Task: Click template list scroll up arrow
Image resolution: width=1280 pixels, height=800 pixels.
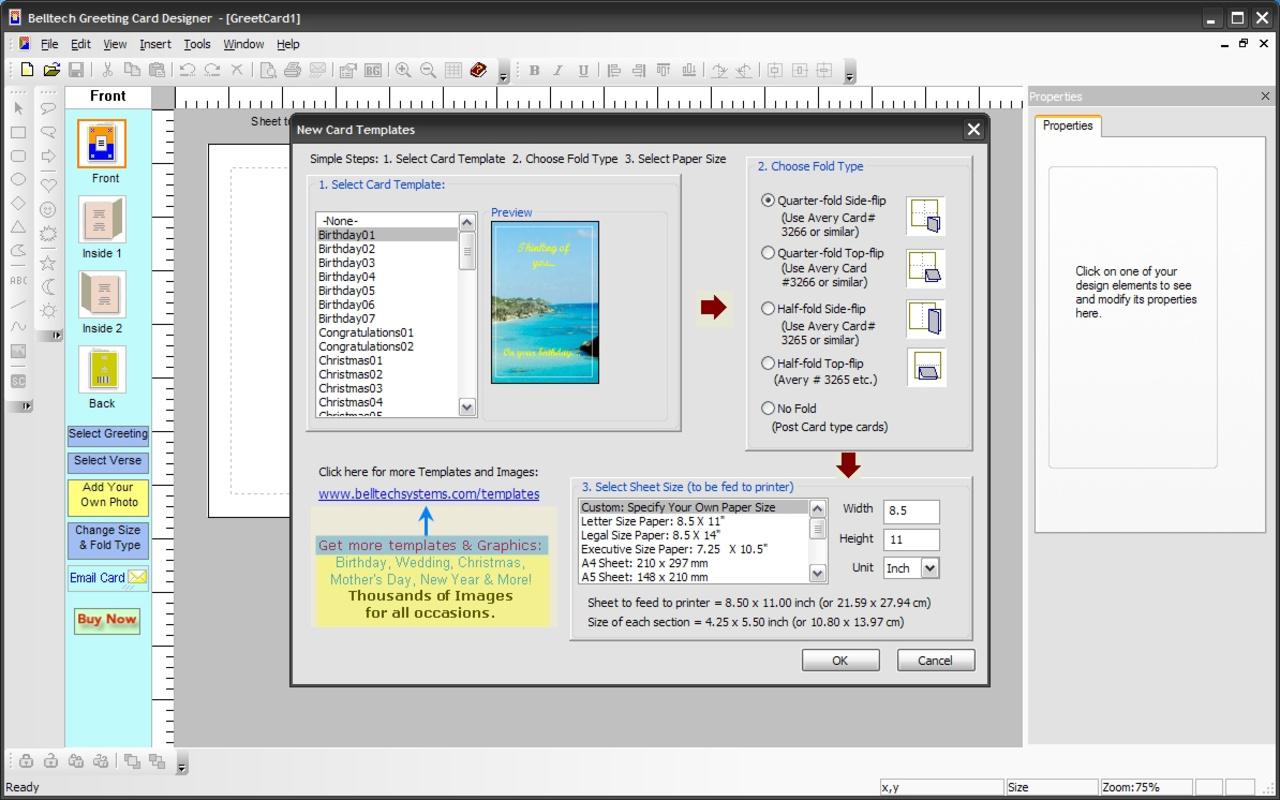Action: click(467, 221)
